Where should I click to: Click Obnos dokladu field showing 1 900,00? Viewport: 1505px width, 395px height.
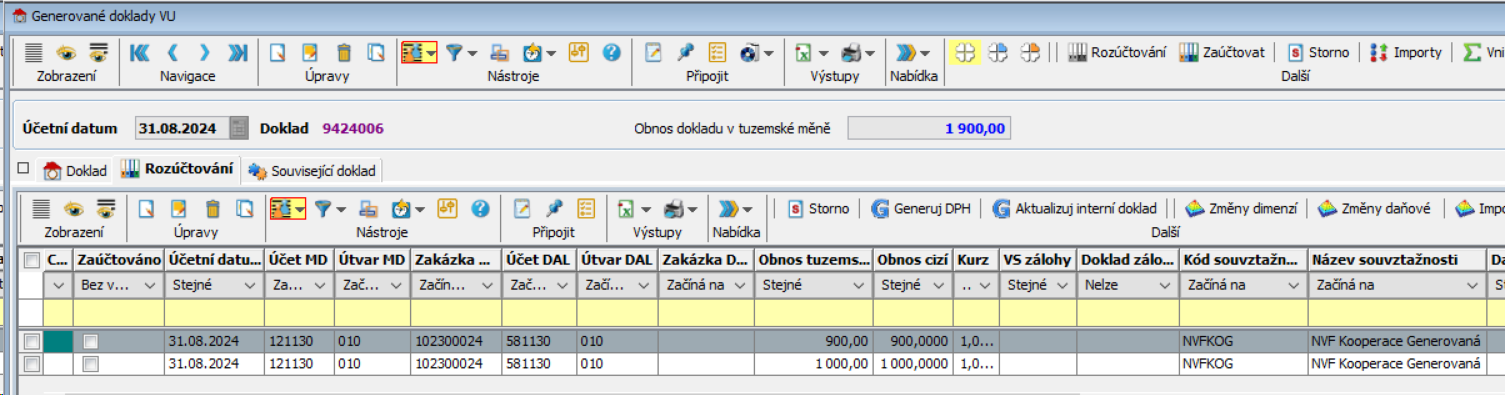(x=929, y=128)
